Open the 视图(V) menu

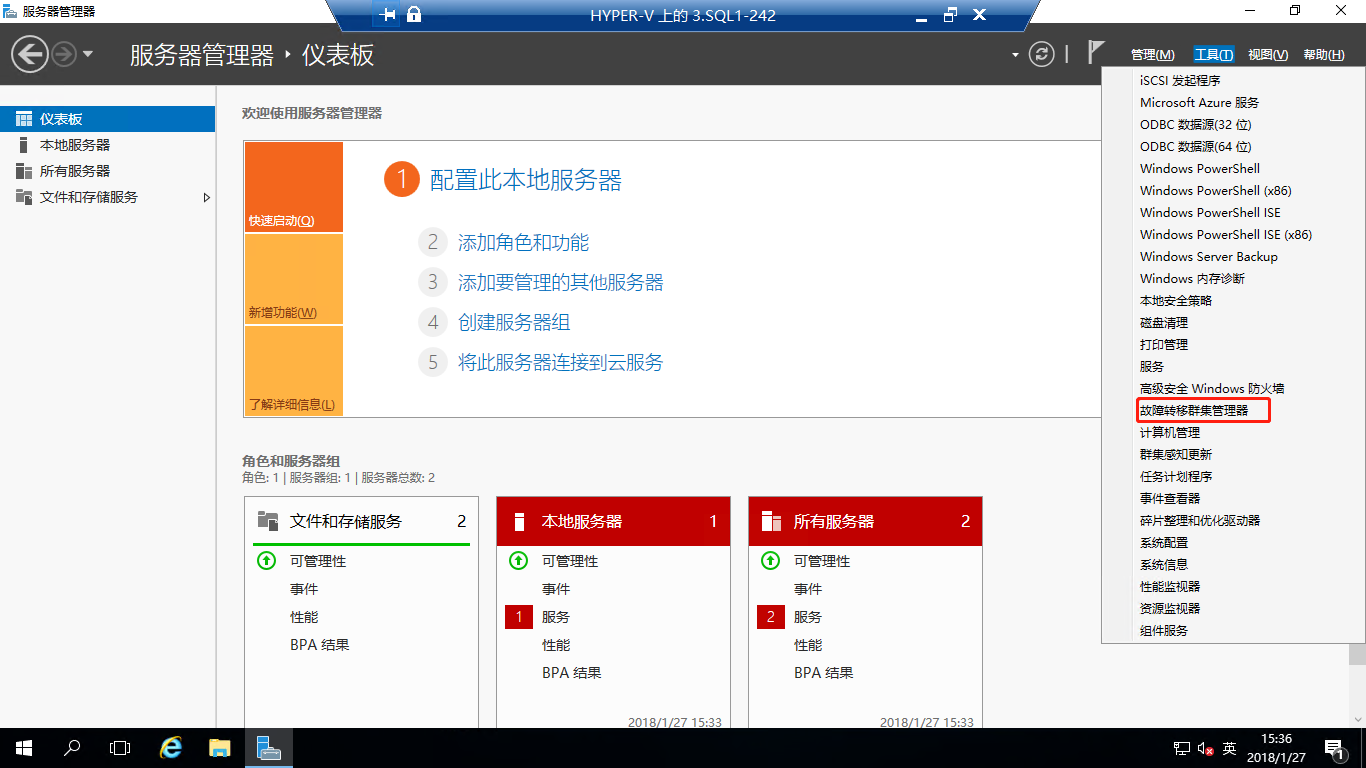click(x=1268, y=55)
